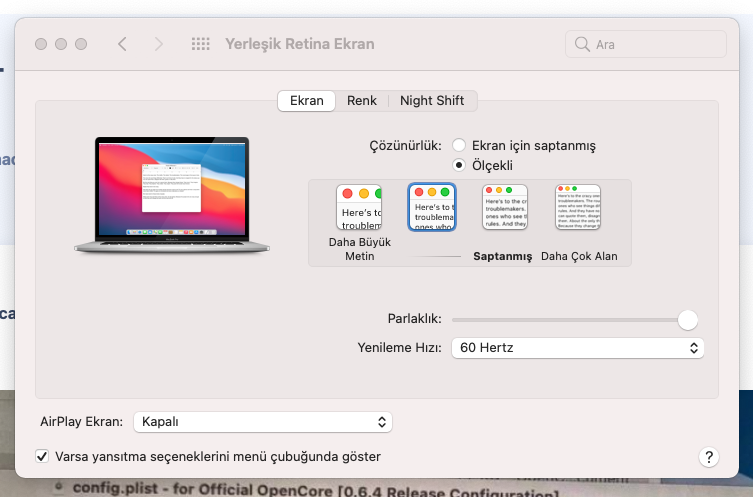Choose the Saptanmış resolution thumbnail
The height and width of the screenshot is (497, 753).
[x=504, y=208]
